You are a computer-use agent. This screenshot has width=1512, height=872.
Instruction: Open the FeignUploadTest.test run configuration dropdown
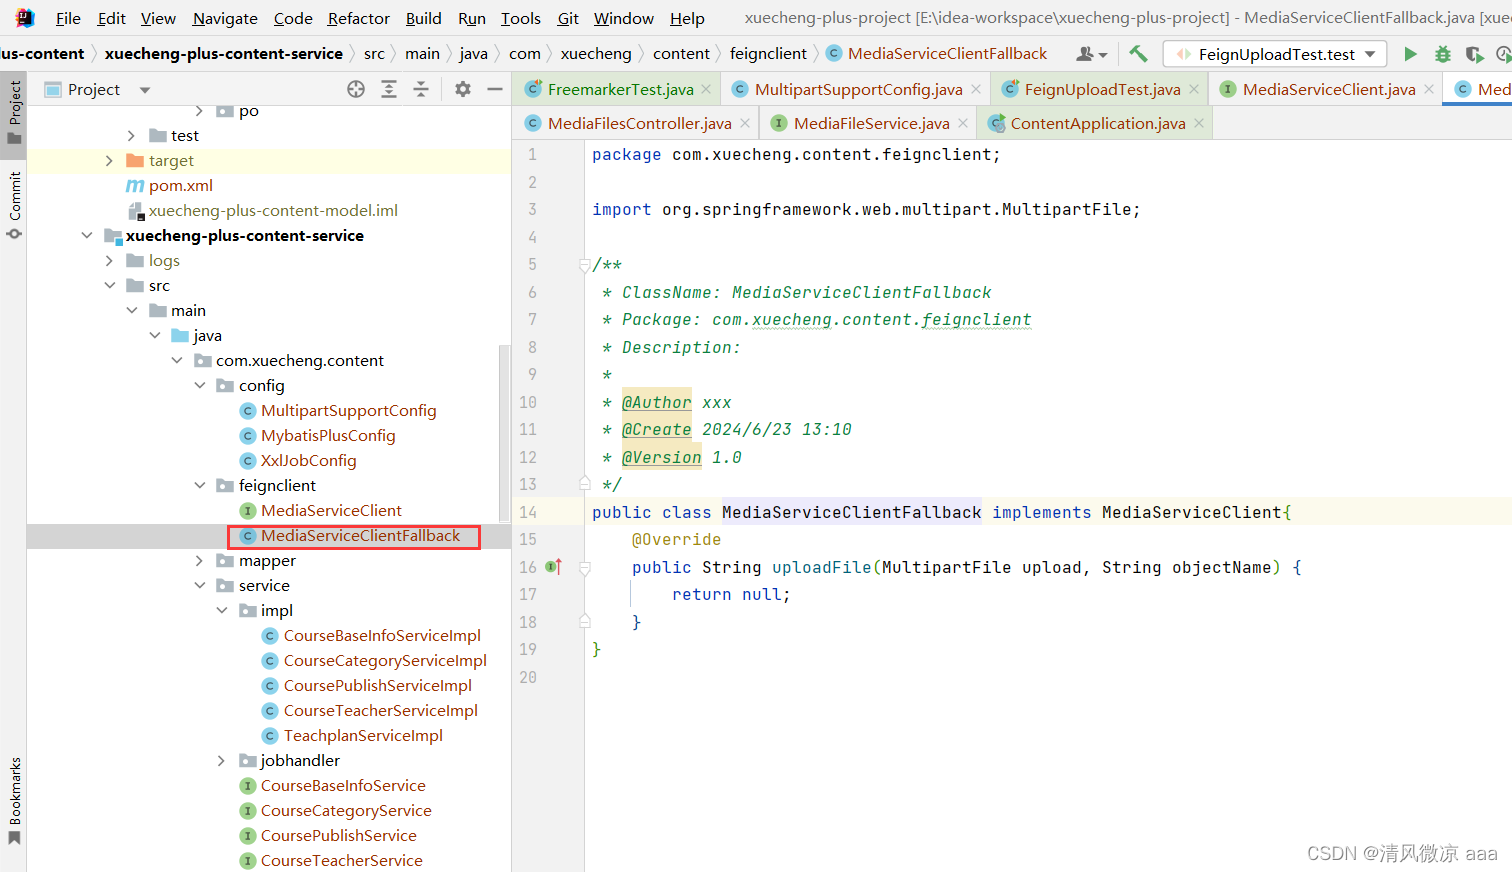click(1370, 54)
